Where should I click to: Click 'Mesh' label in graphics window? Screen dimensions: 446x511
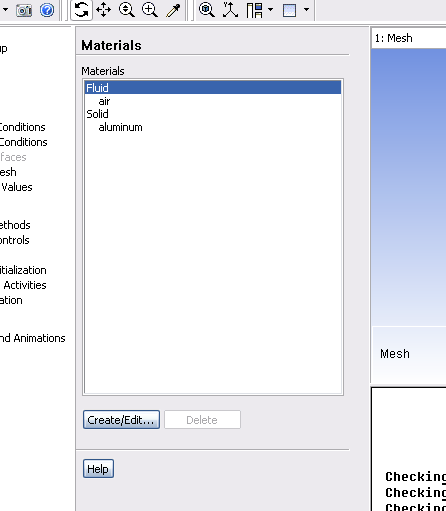(395, 354)
